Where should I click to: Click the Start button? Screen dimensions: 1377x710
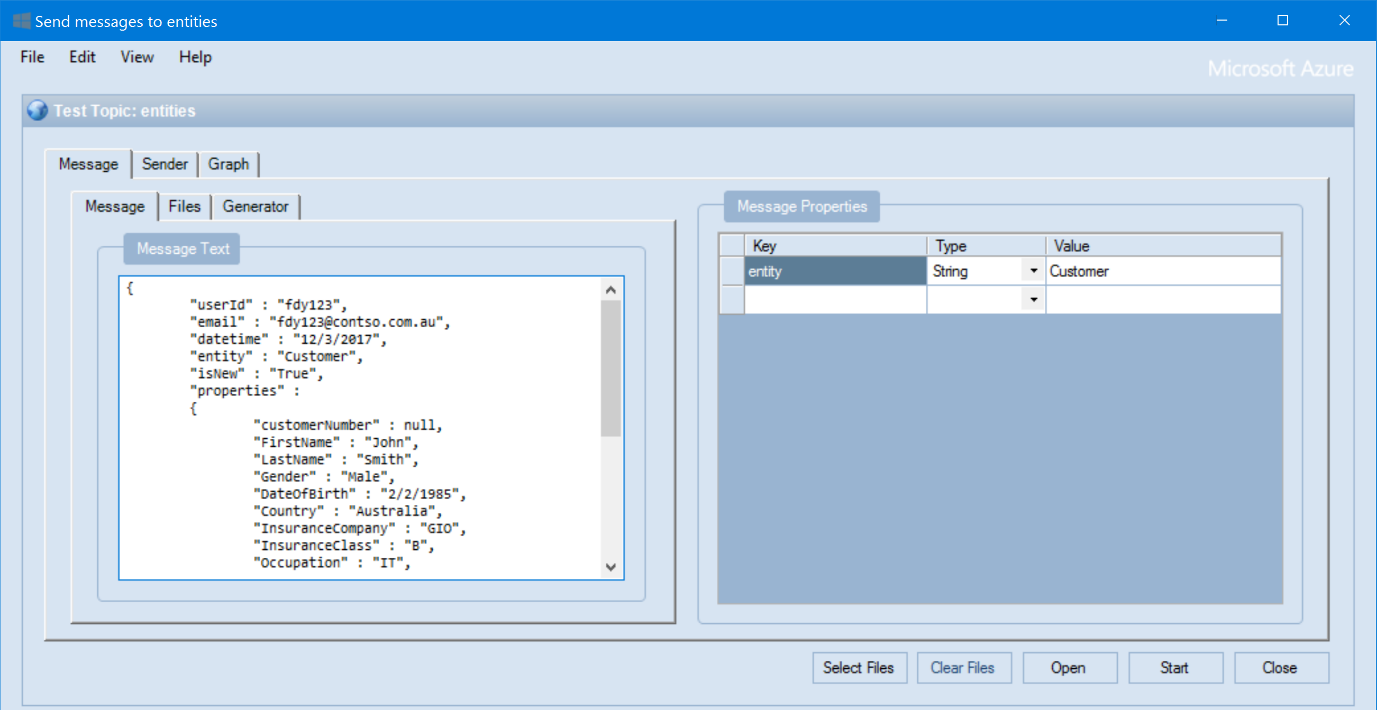[1175, 668]
